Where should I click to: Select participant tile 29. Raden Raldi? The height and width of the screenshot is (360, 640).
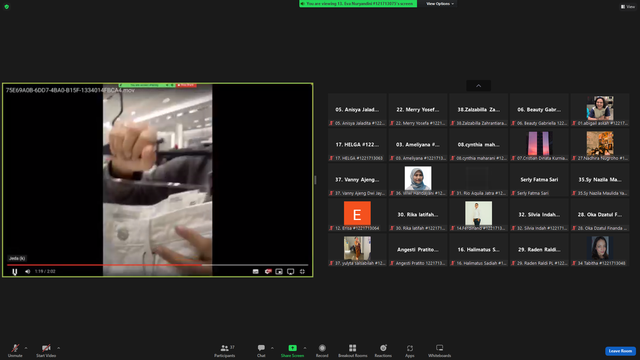539,250
